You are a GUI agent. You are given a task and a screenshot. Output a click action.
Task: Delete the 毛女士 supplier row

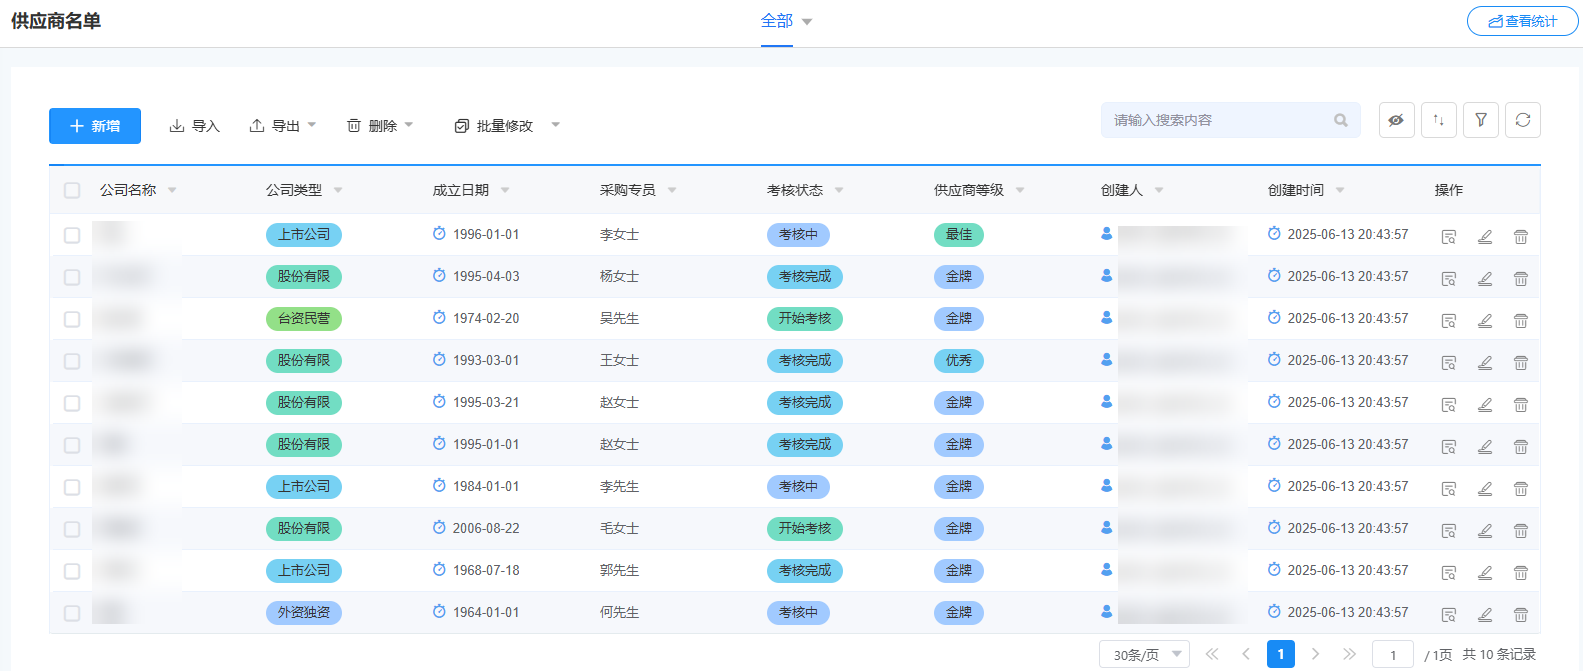[1521, 531]
